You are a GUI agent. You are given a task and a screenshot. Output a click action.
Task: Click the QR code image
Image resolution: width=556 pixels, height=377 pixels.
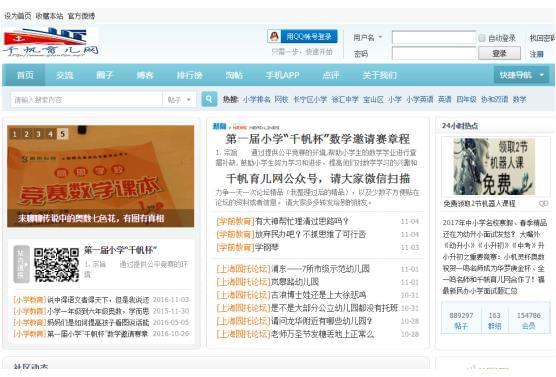tap(56, 265)
